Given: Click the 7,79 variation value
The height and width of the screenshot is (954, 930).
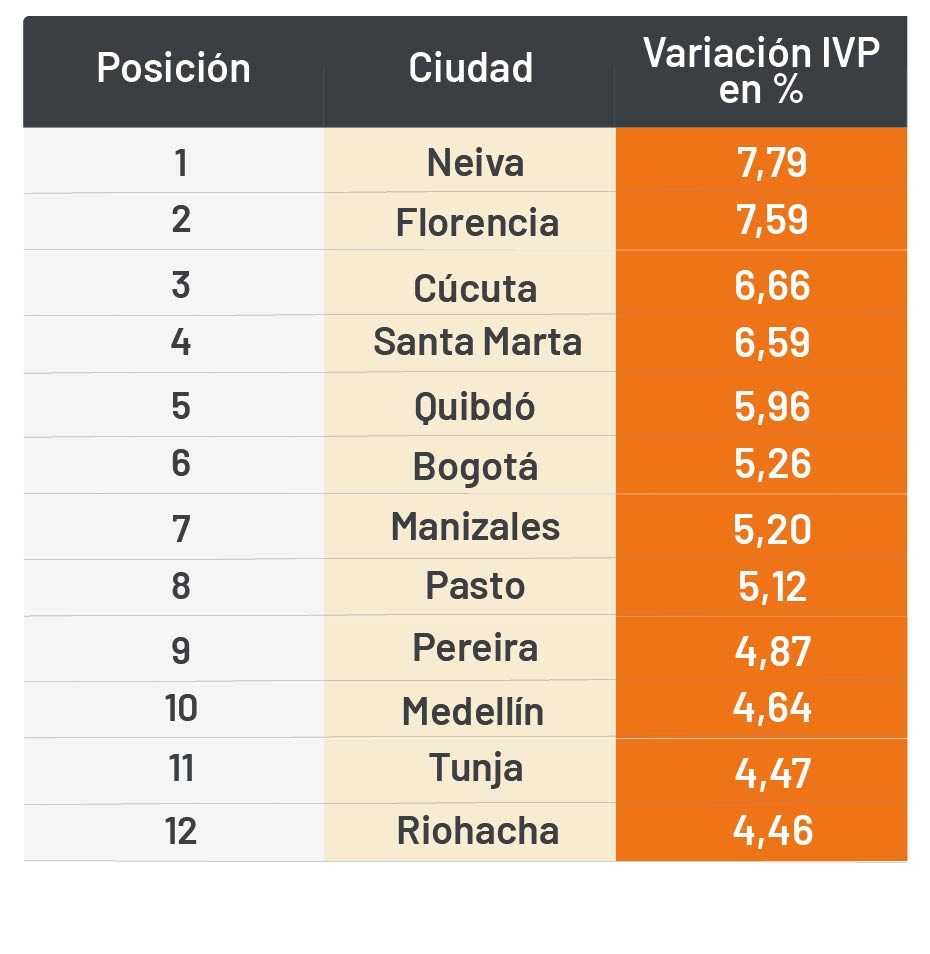Looking at the screenshot, I should click(x=771, y=162).
